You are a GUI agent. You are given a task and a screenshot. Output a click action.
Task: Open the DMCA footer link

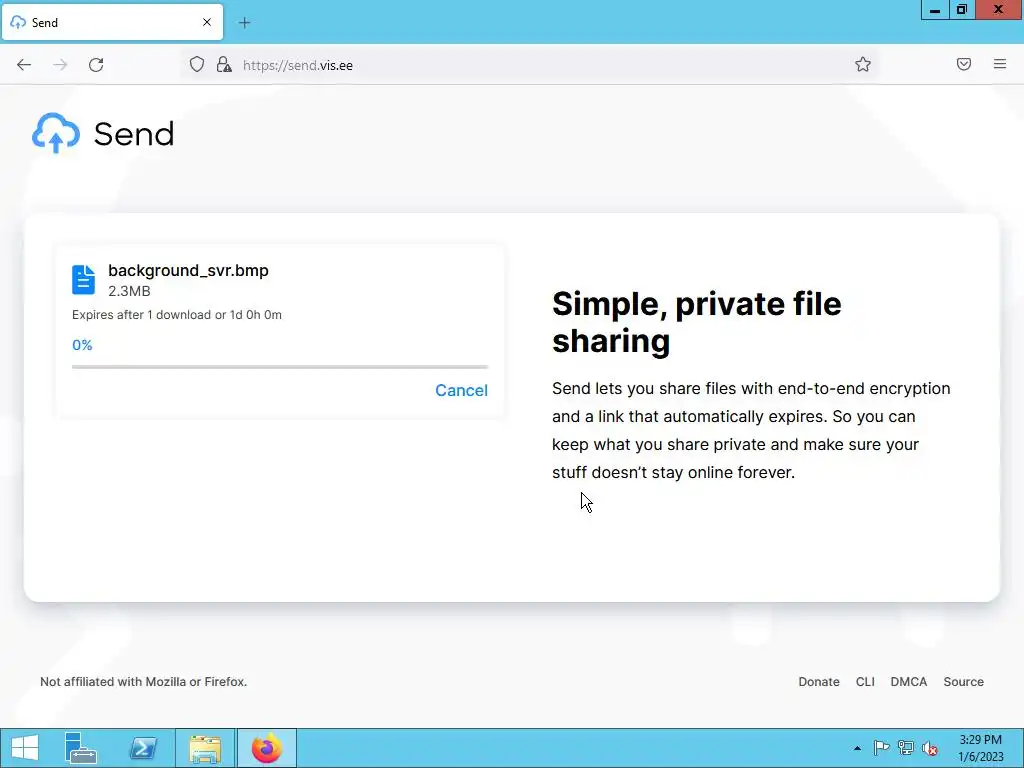(x=908, y=681)
